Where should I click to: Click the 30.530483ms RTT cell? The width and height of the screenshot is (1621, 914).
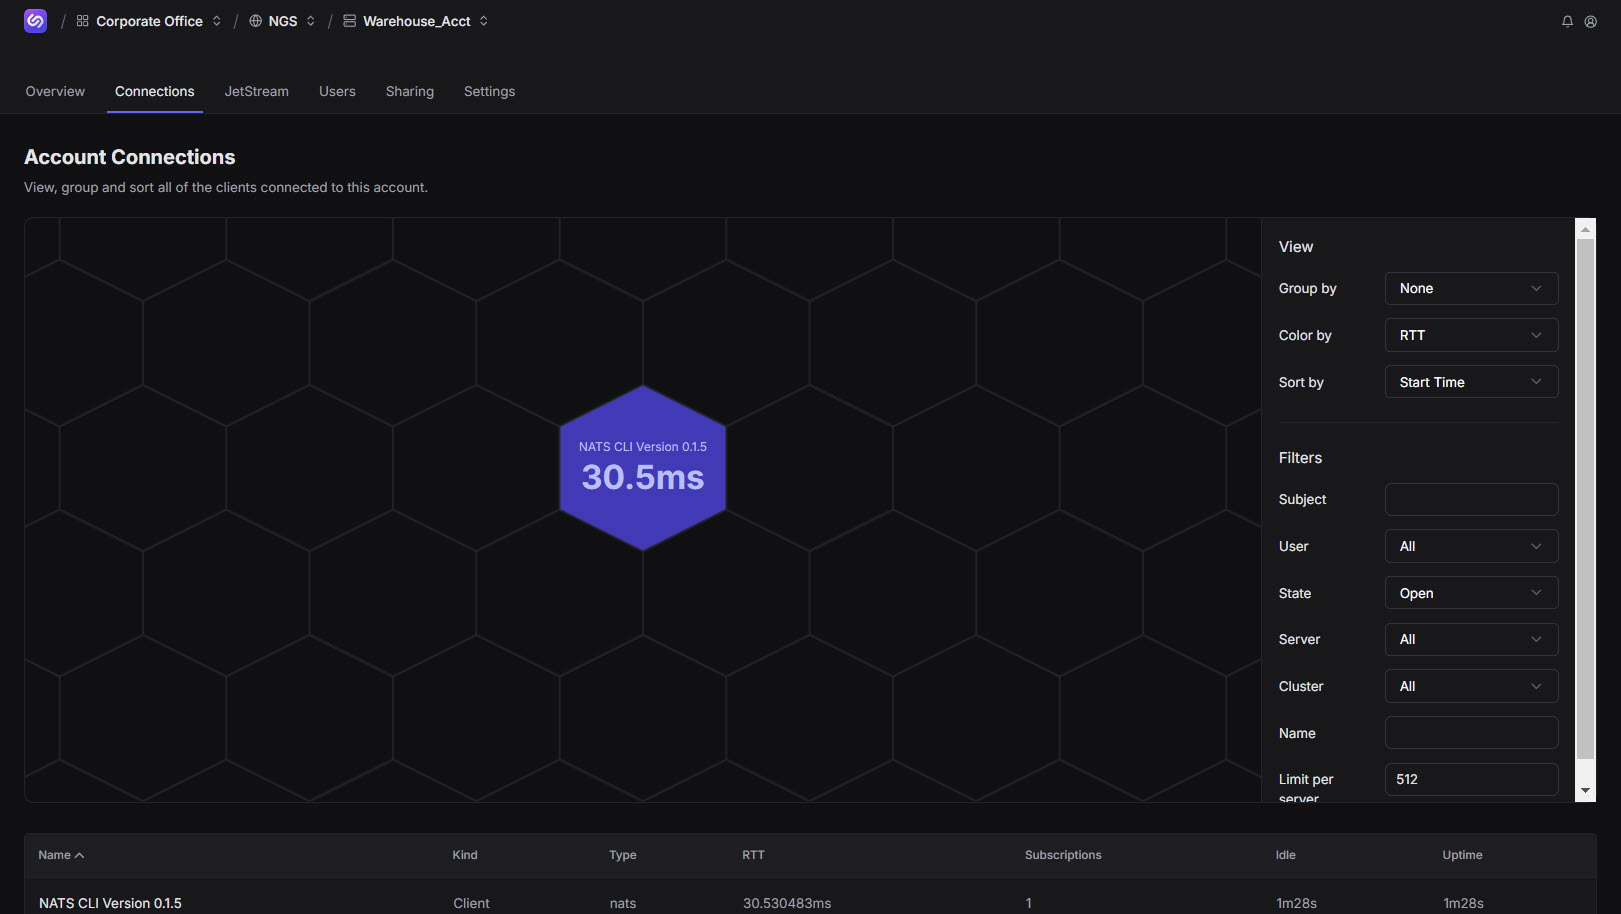point(787,903)
